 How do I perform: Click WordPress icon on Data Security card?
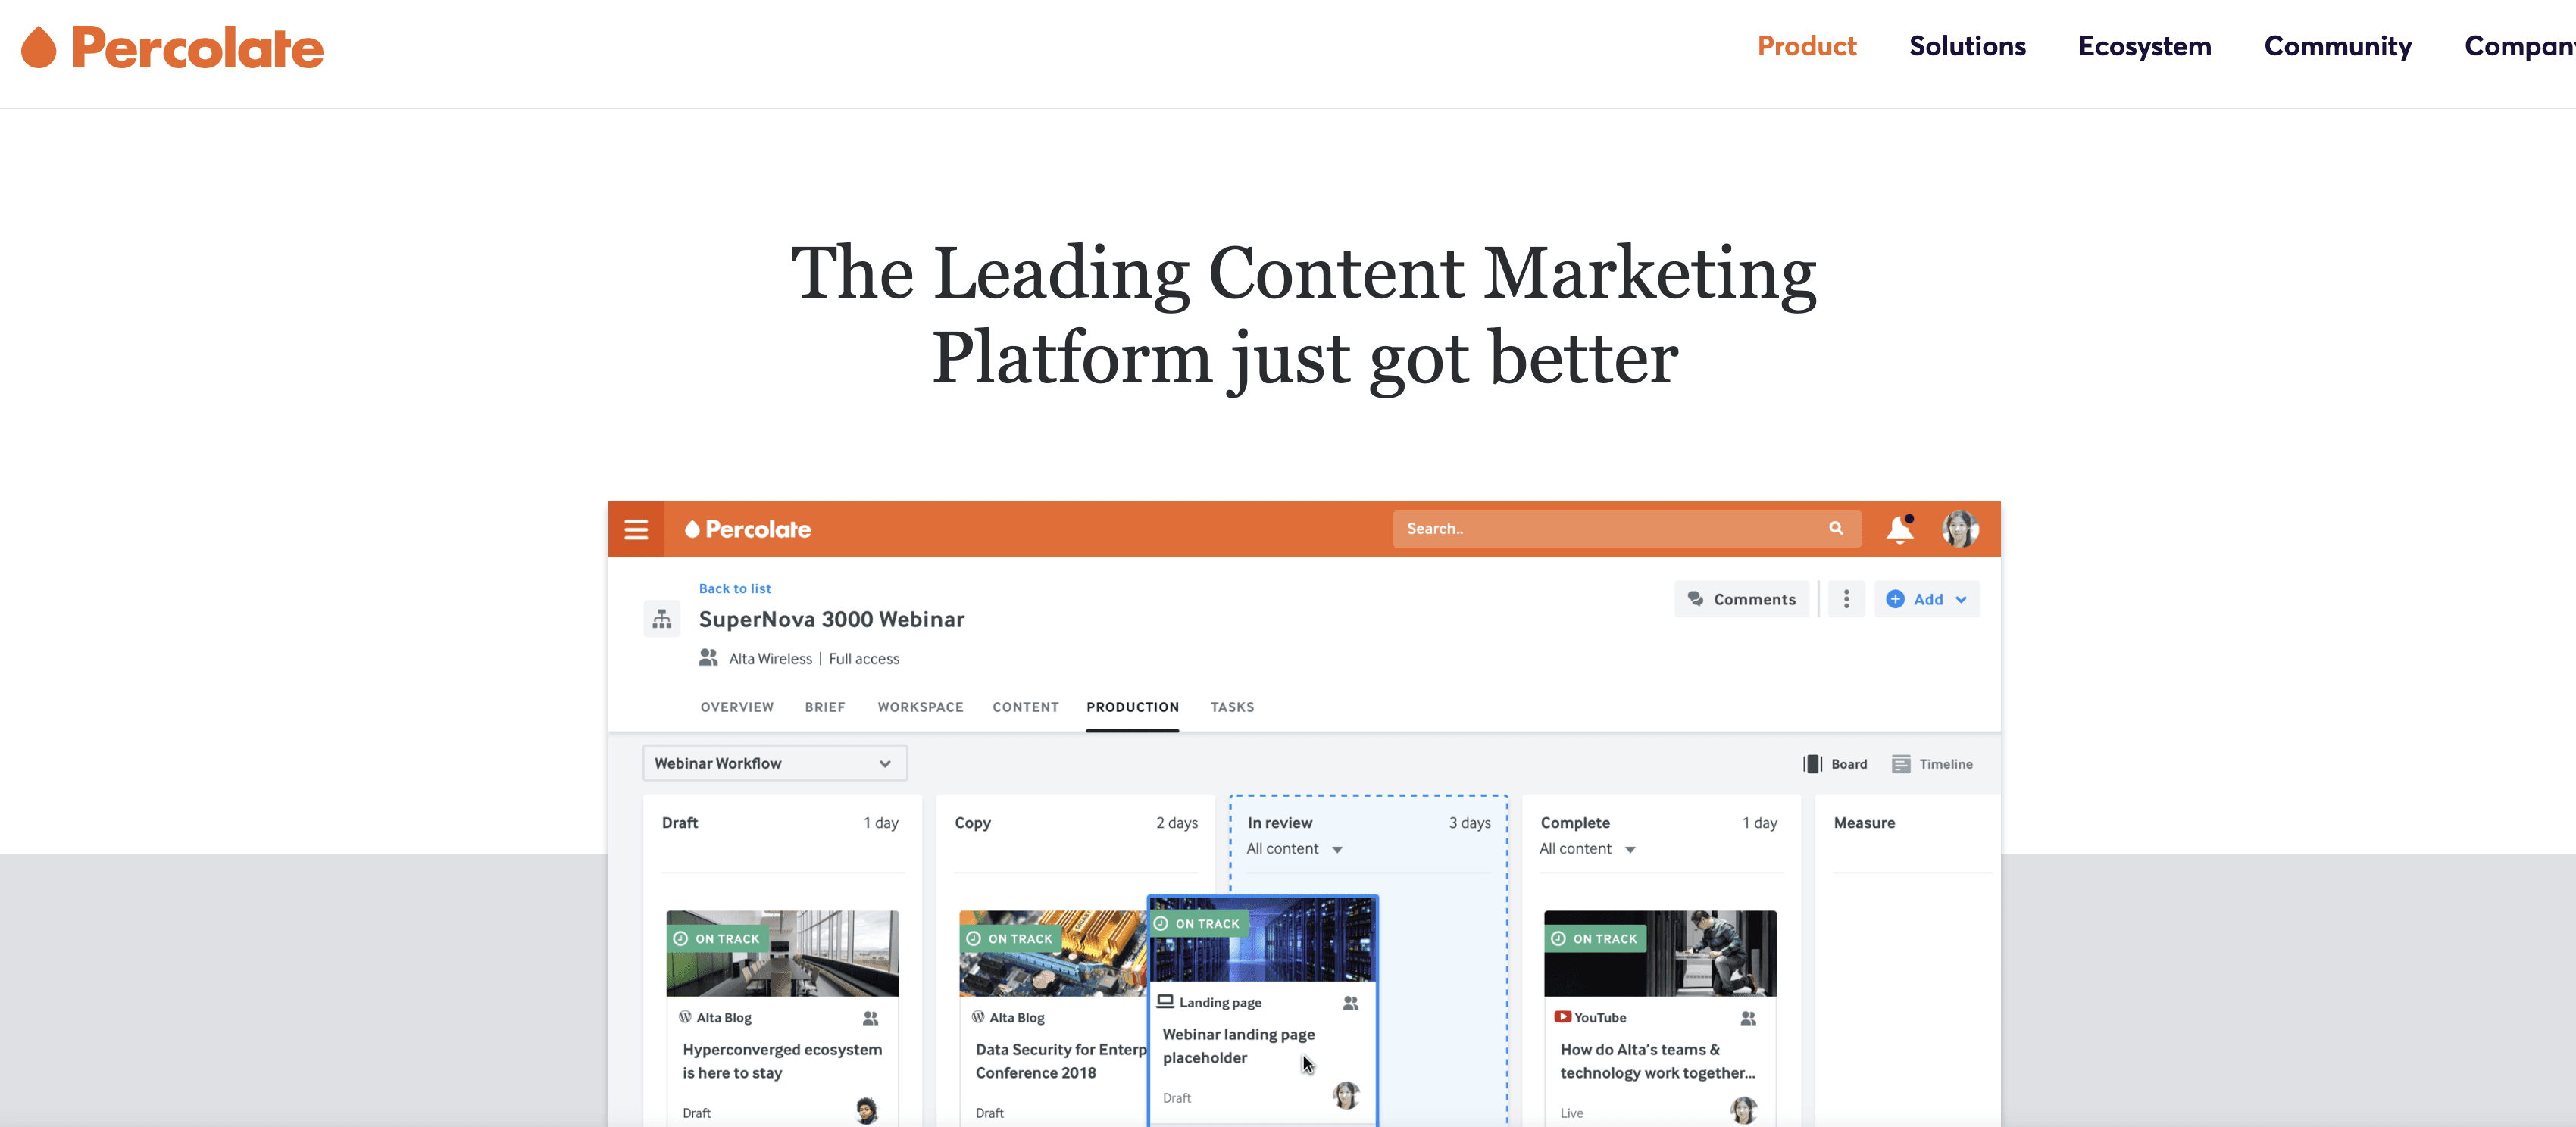pos(978,1017)
